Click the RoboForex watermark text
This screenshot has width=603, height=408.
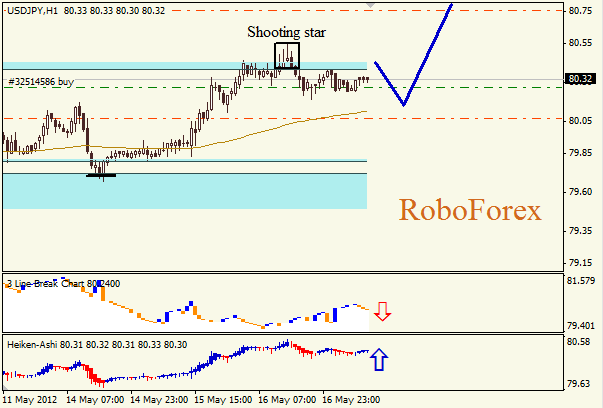coord(470,210)
